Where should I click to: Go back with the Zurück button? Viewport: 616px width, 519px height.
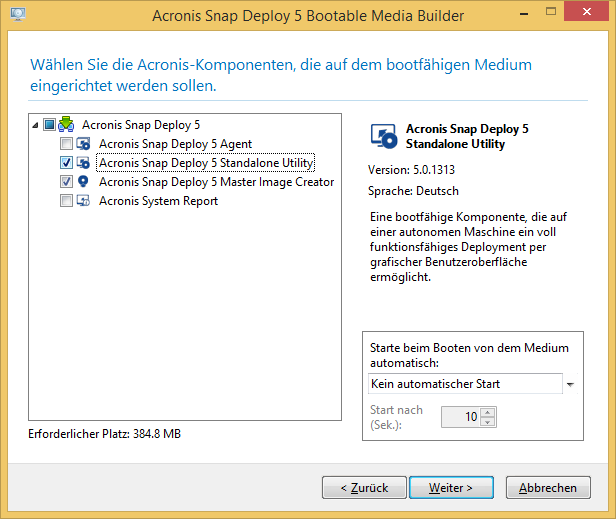364,488
